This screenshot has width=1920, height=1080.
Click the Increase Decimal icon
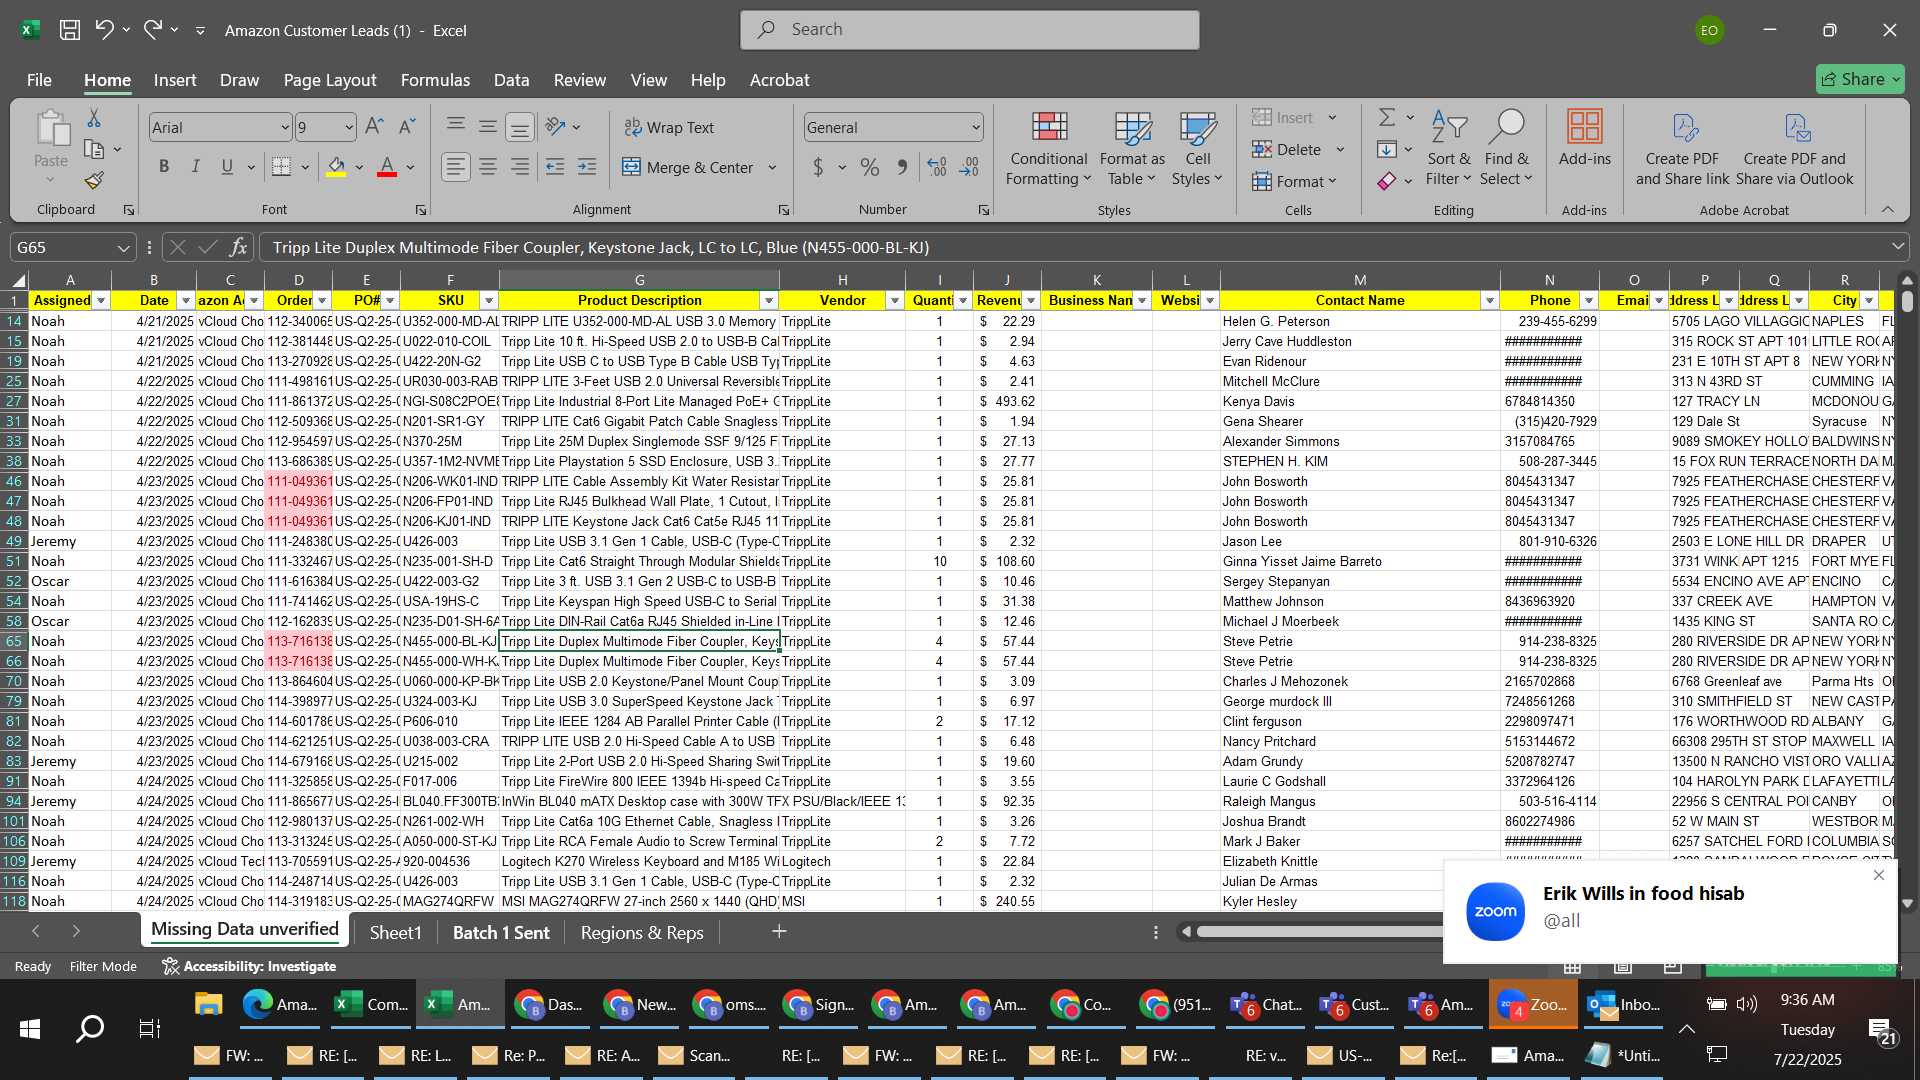pyautogui.click(x=937, y=167)
